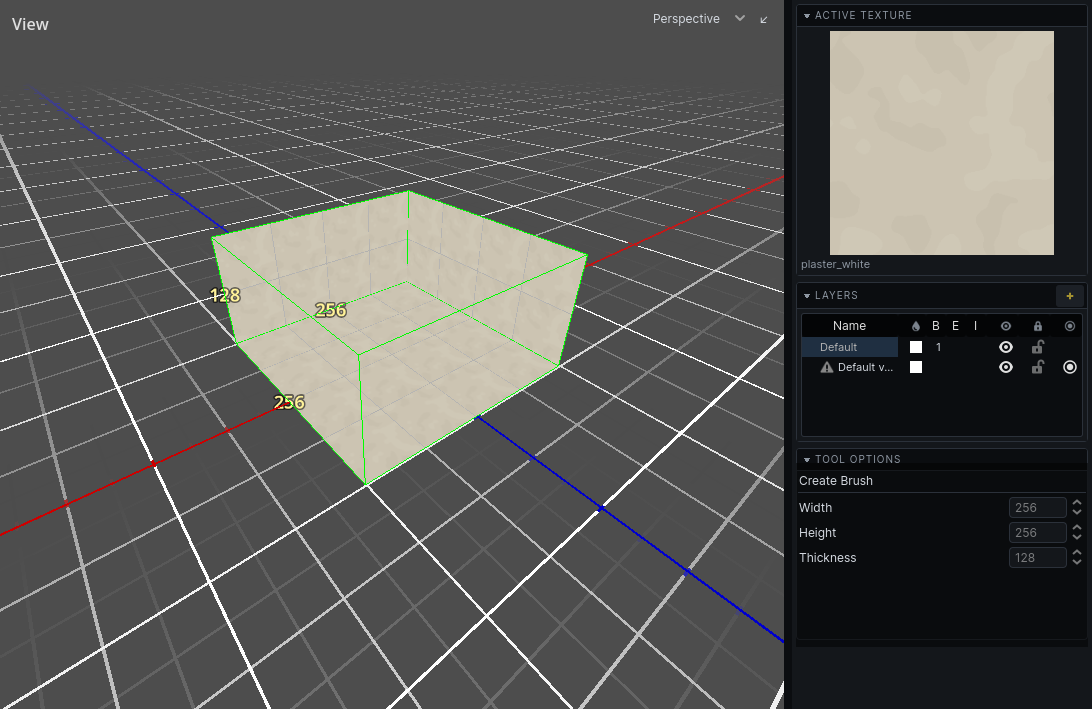Change the Default v... layer color swatch
The width and height of the screenshot is (1092, 709).
pos(916,367)
